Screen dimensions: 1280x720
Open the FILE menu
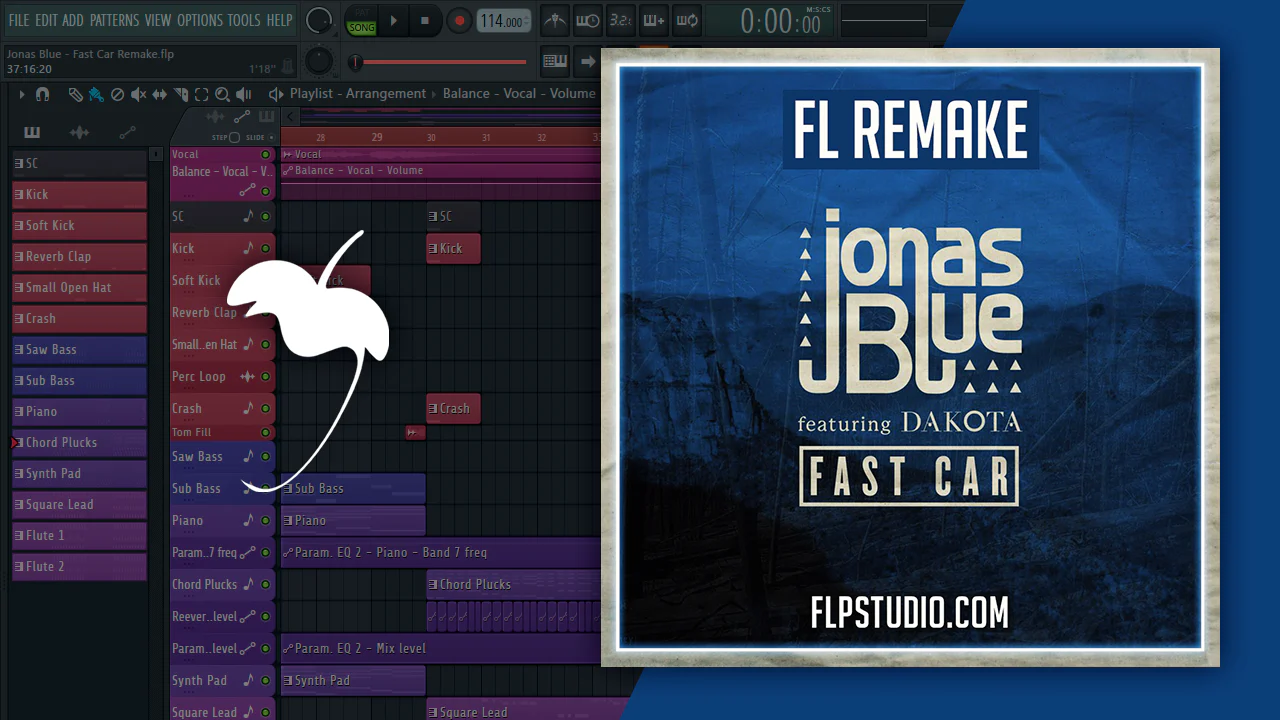tap(19, 20)
